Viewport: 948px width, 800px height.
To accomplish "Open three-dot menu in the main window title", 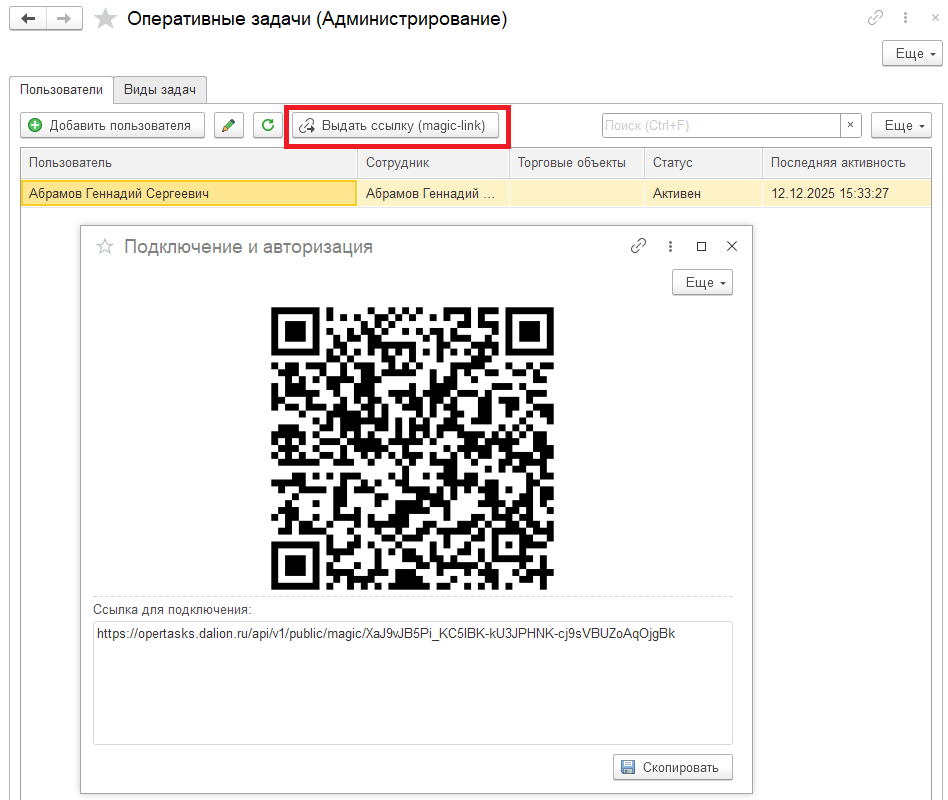I will pyautogui.click(x=905, y=18).
